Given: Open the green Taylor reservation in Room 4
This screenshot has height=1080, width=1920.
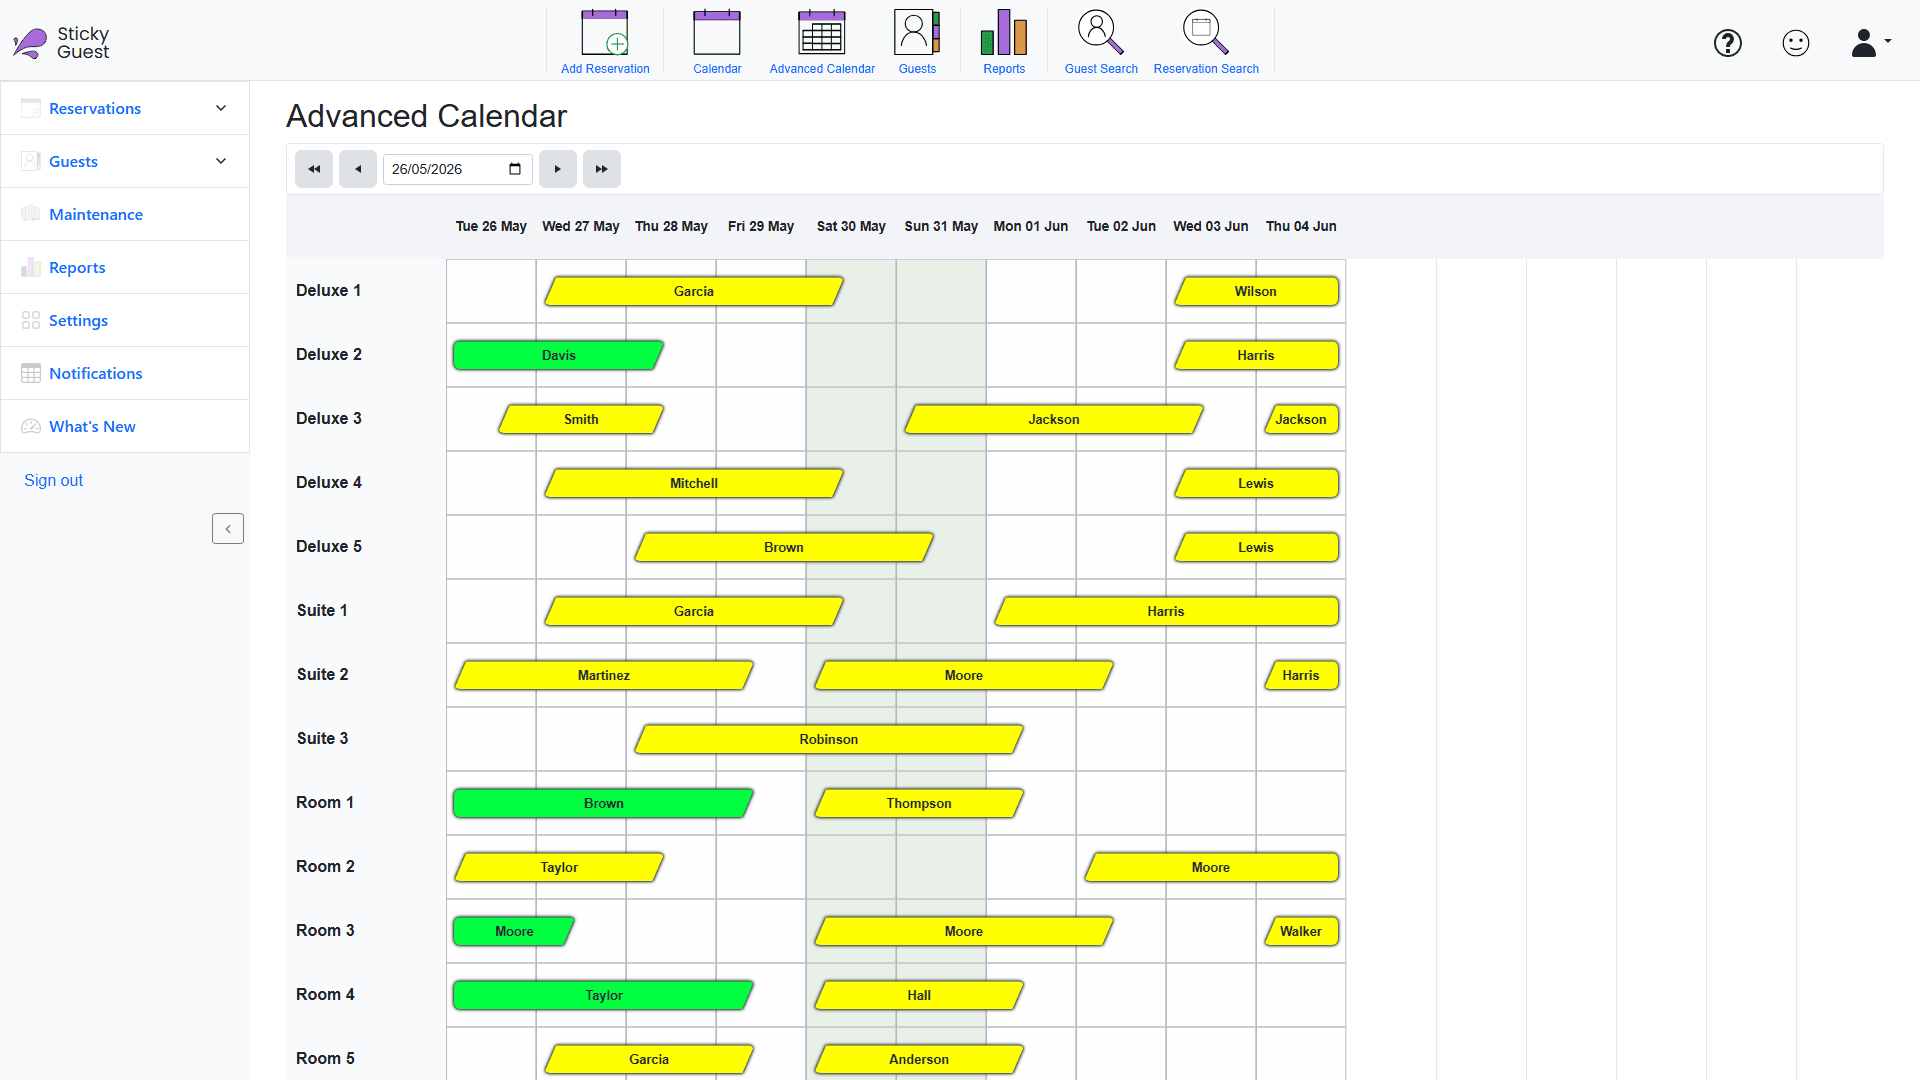Looking at the screenshot, I should pos(603,995).
